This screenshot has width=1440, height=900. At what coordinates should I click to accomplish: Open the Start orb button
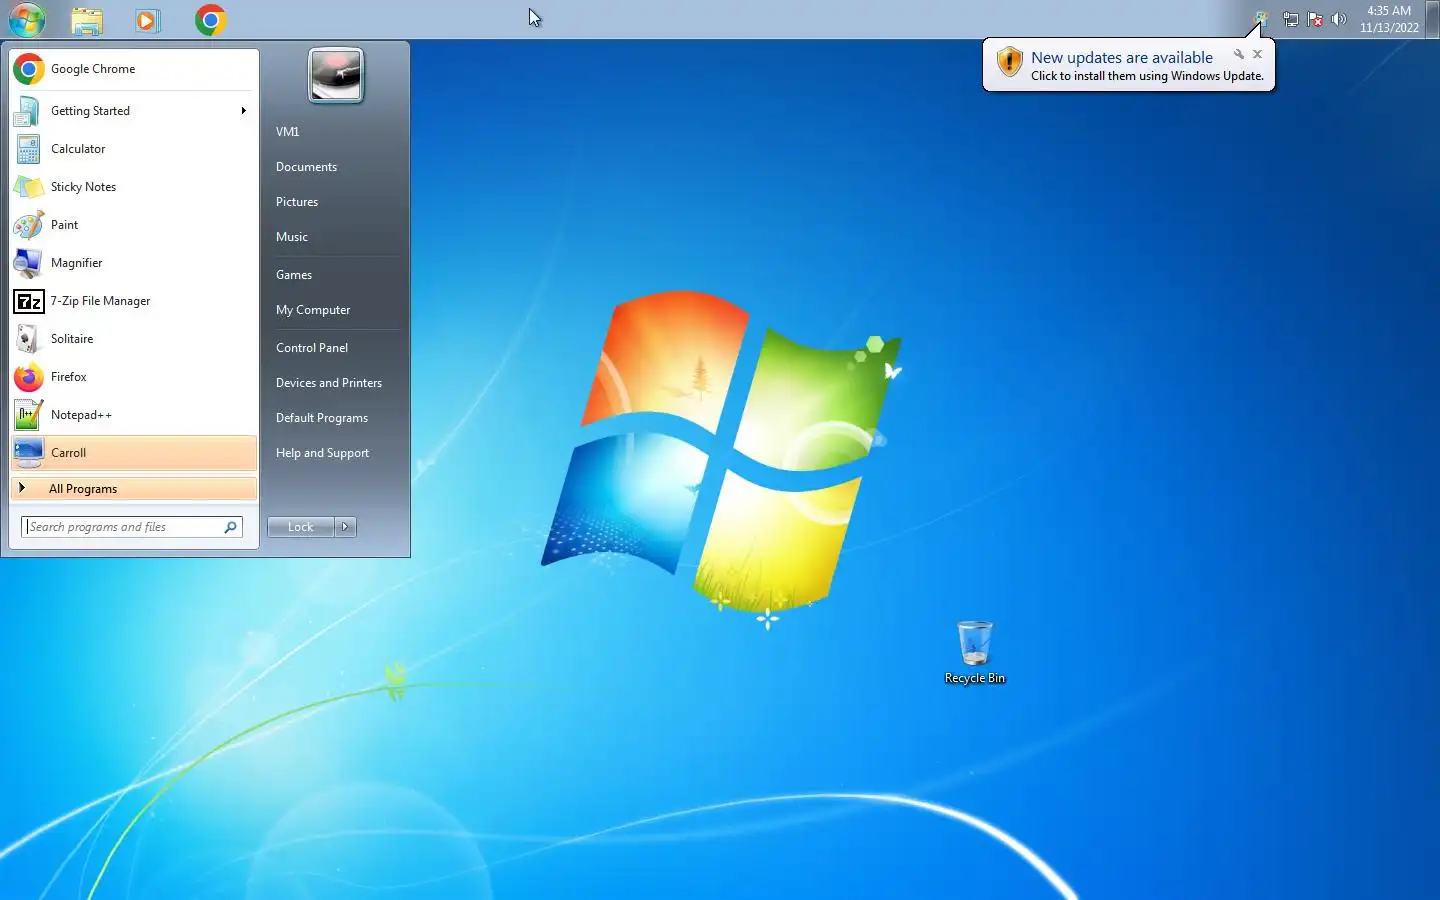click(27, 19)
